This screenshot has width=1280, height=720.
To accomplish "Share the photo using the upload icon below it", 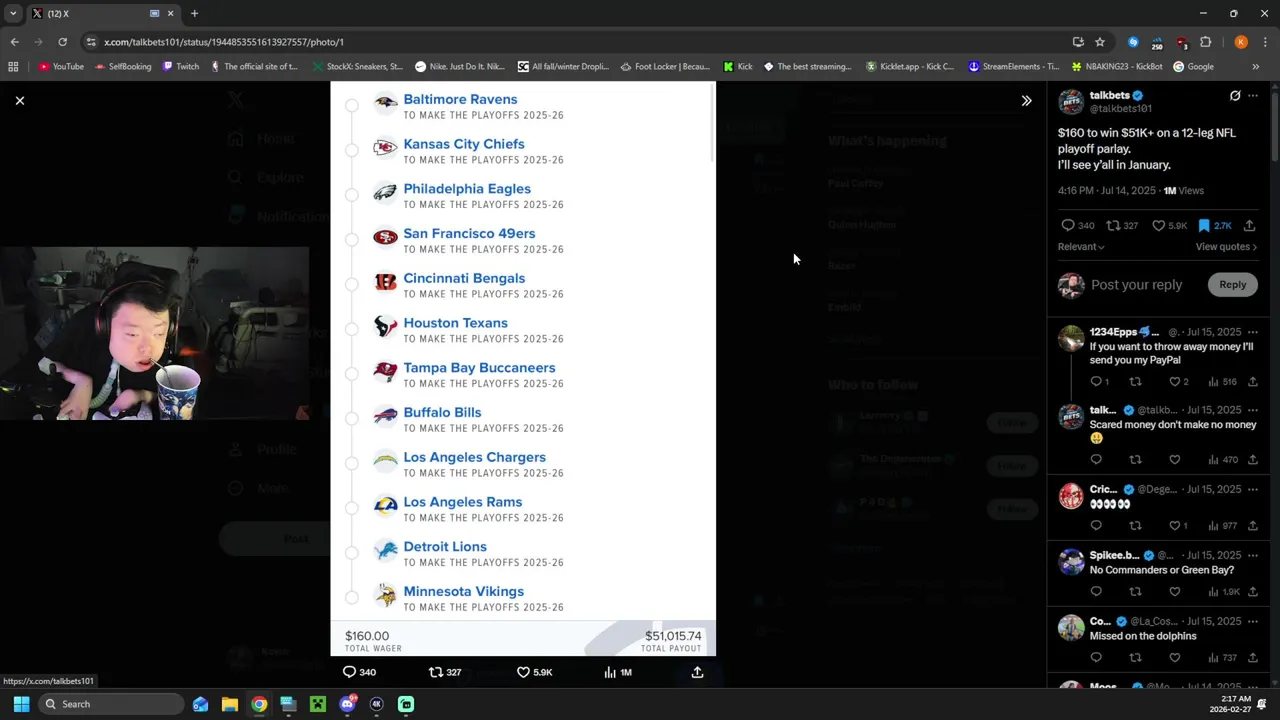I will (697, 672).
